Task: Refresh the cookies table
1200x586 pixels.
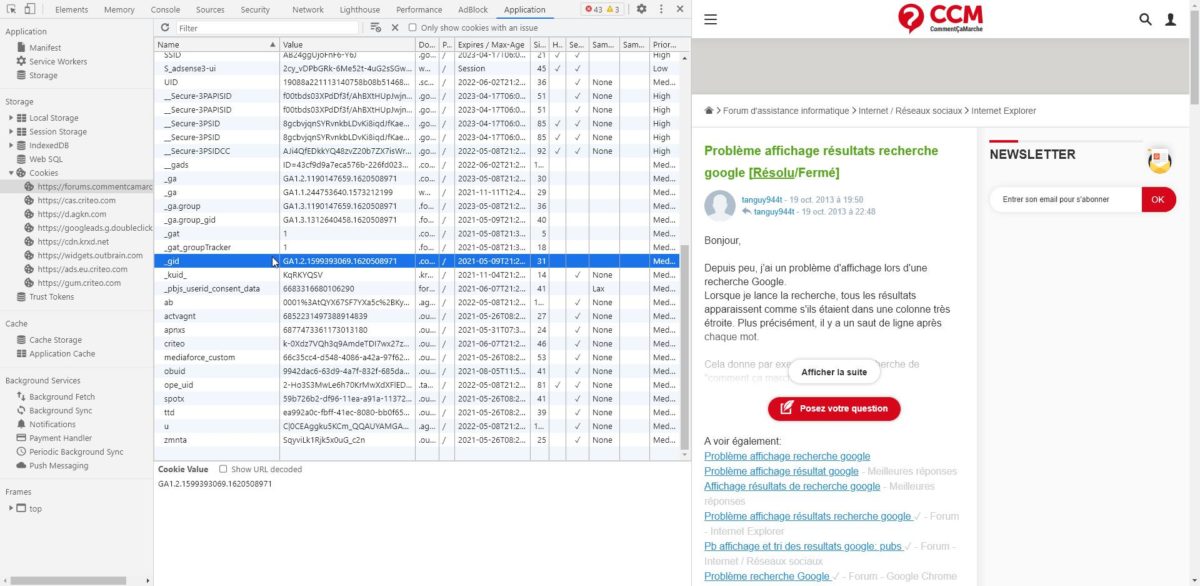Action: 165,28
